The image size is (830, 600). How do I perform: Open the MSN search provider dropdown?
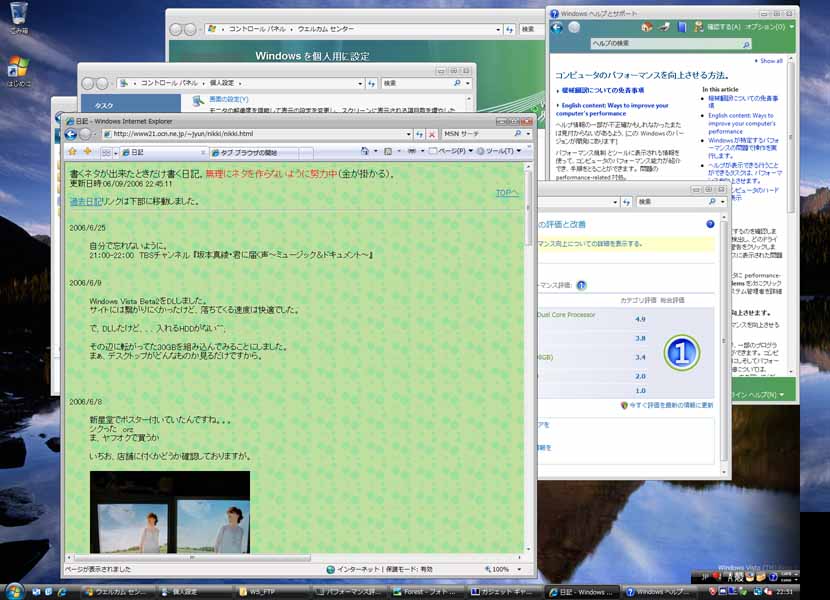tap(528, 134)
